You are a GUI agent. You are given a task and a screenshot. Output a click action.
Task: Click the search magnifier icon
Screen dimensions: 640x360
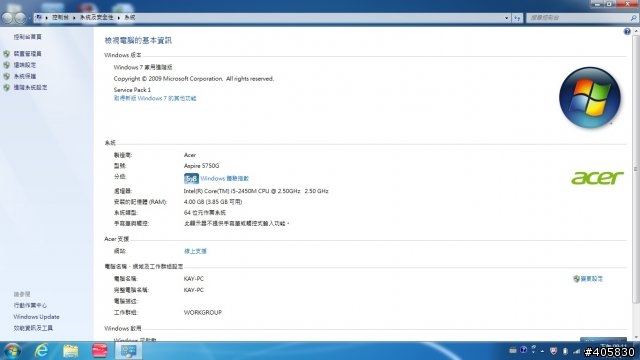coord(633,18)
